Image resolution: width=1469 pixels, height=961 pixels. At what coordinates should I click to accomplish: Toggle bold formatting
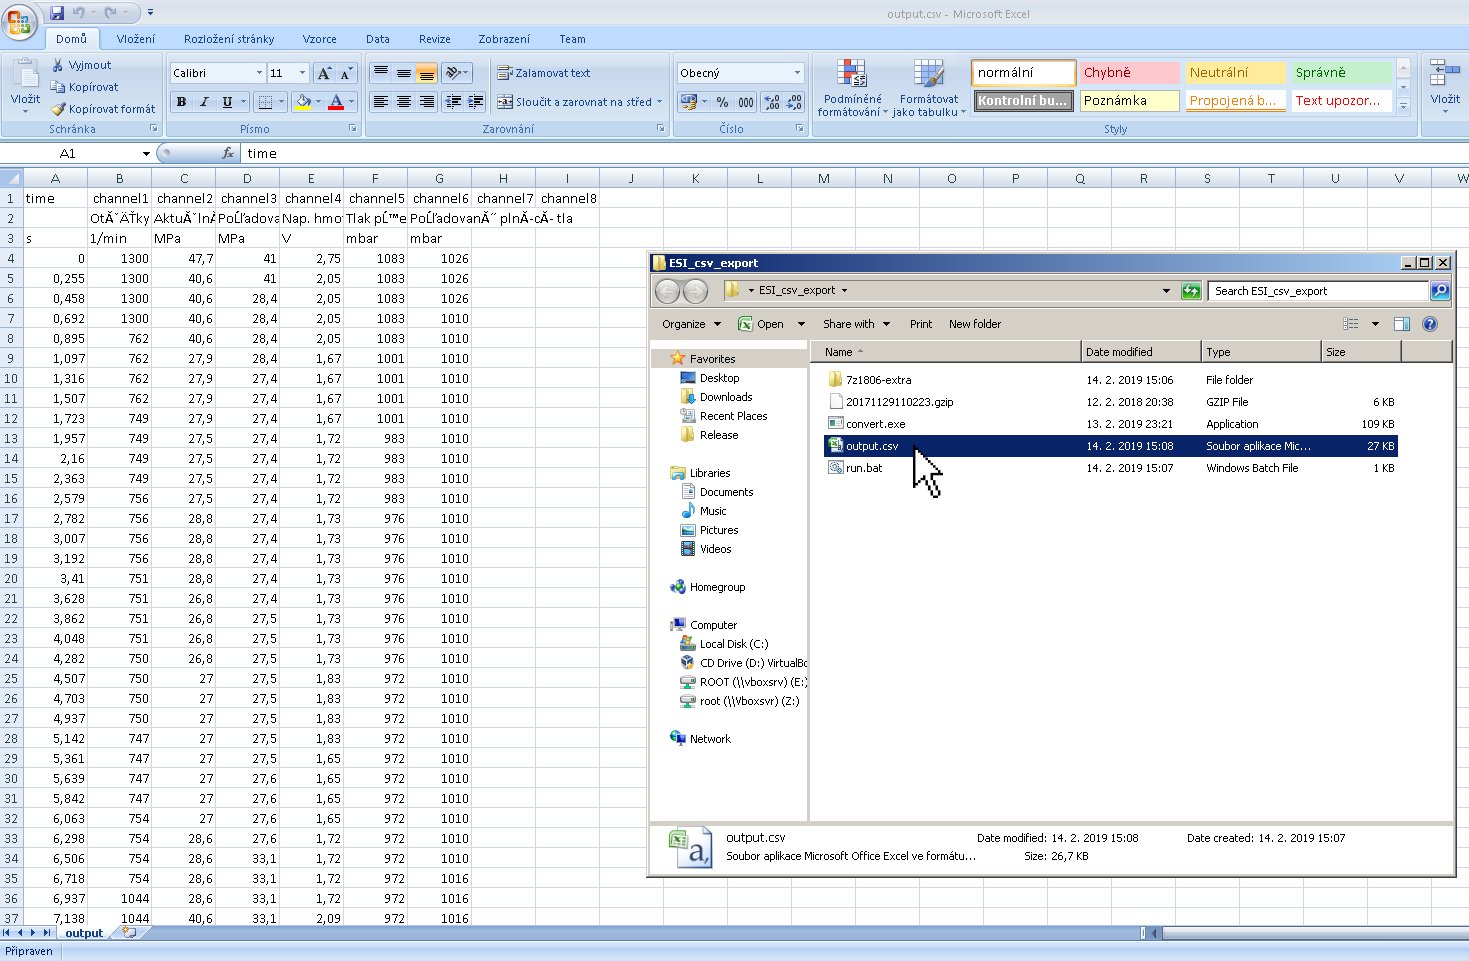coord(181,102)
